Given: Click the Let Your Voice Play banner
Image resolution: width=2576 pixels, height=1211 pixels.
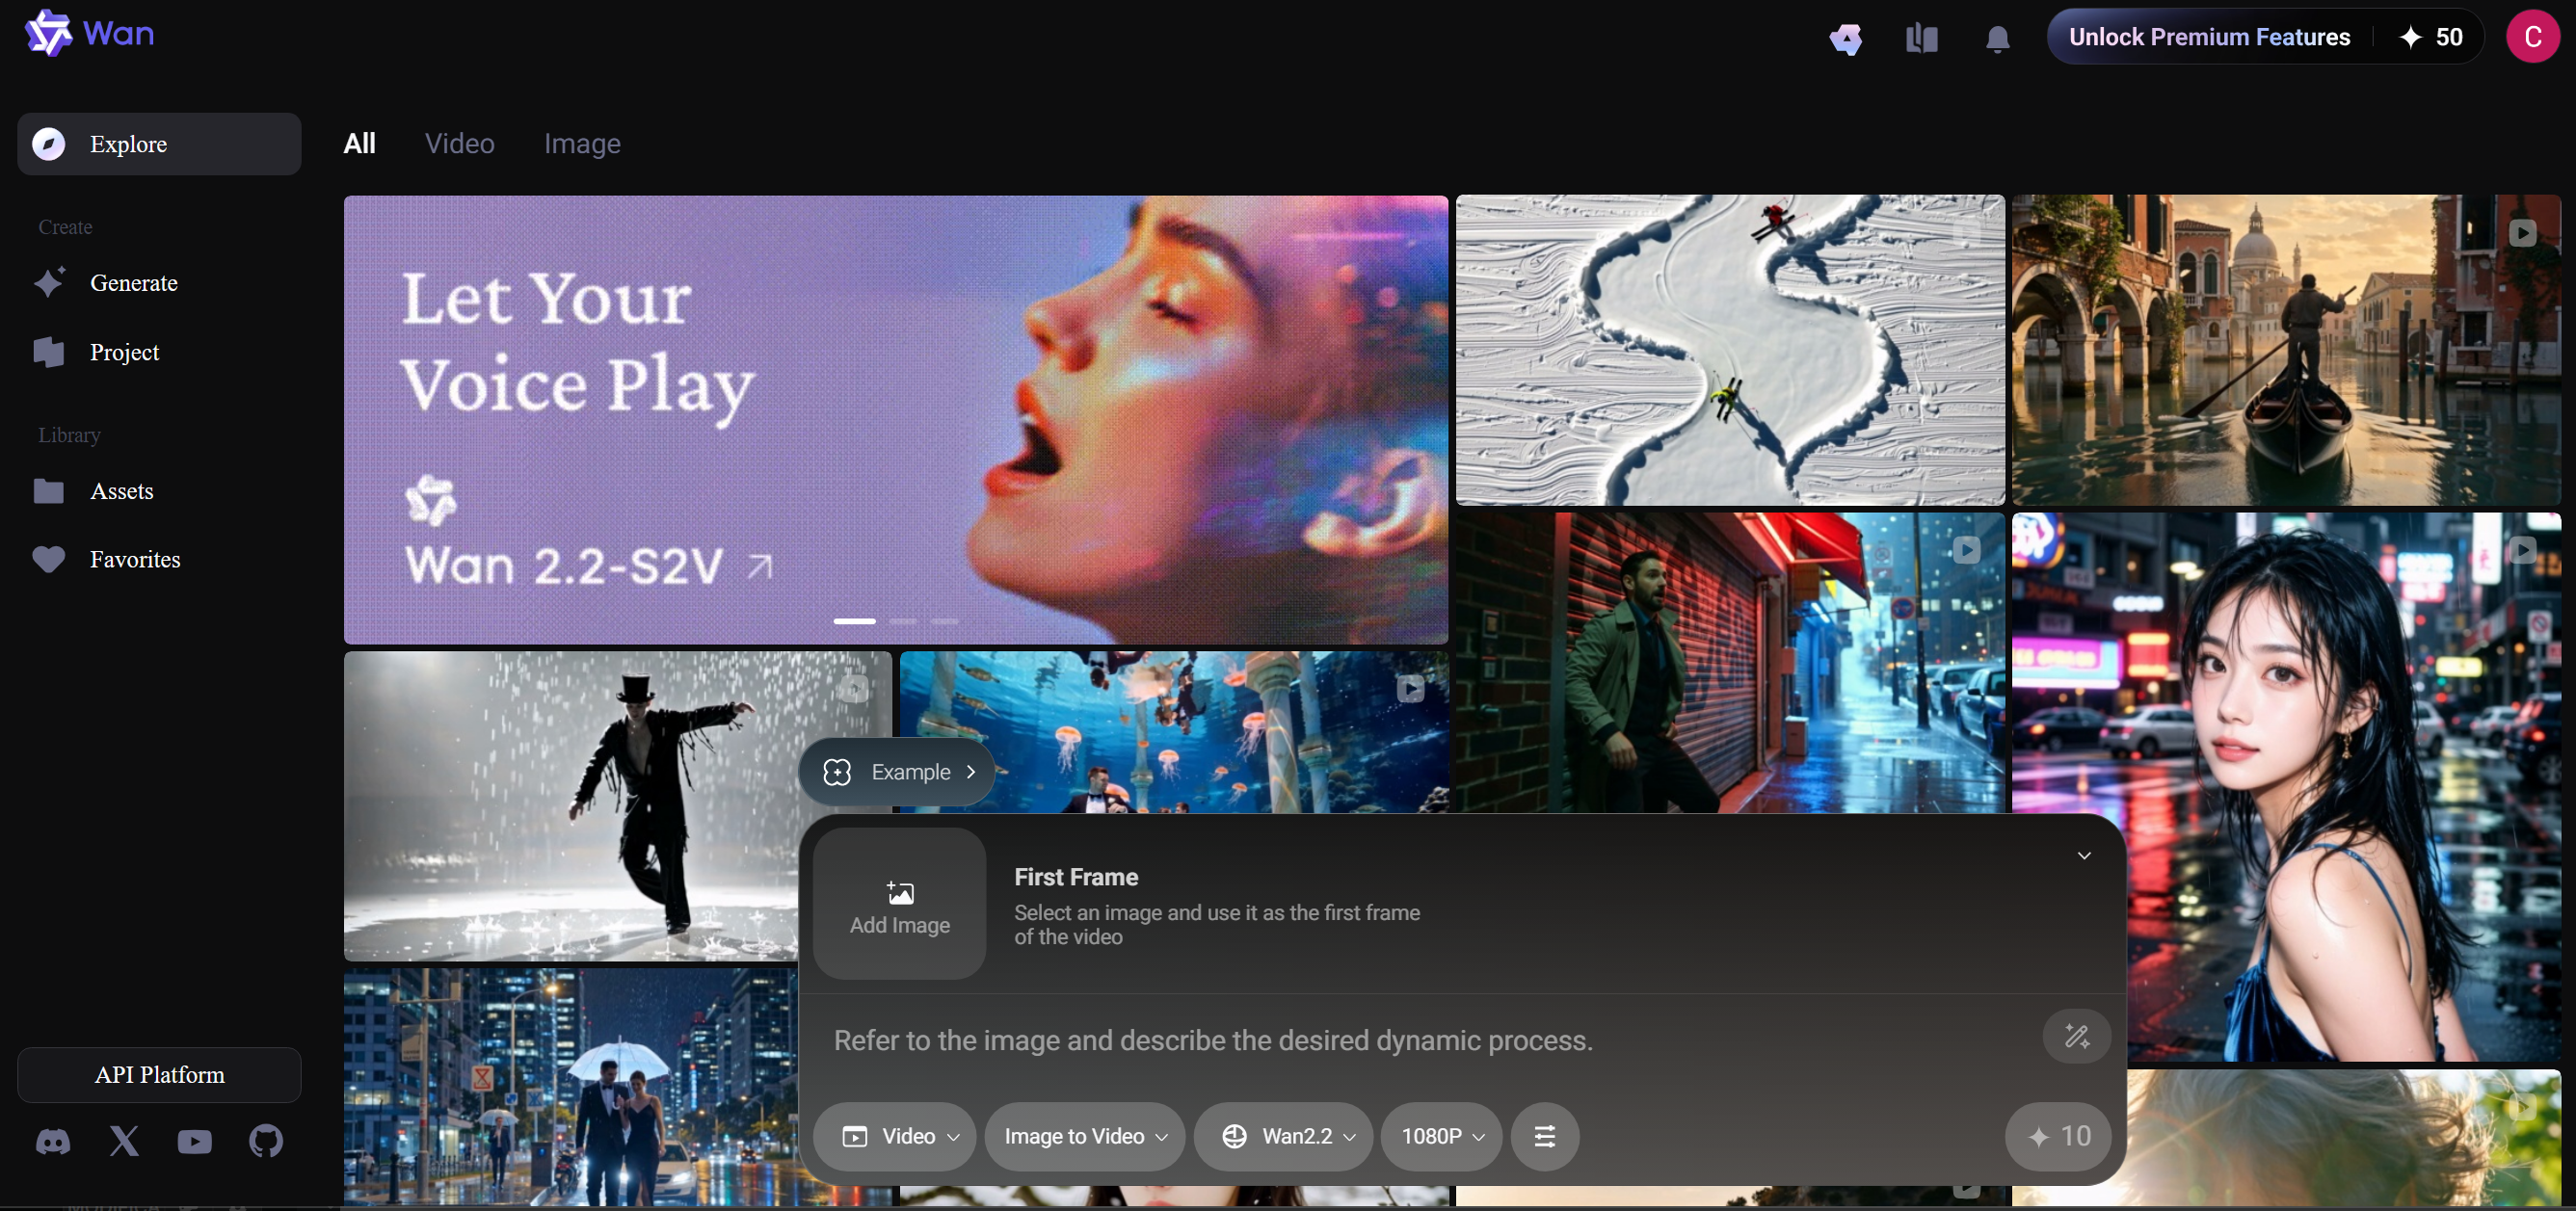Looking at the screenshot, I should 896,419.
